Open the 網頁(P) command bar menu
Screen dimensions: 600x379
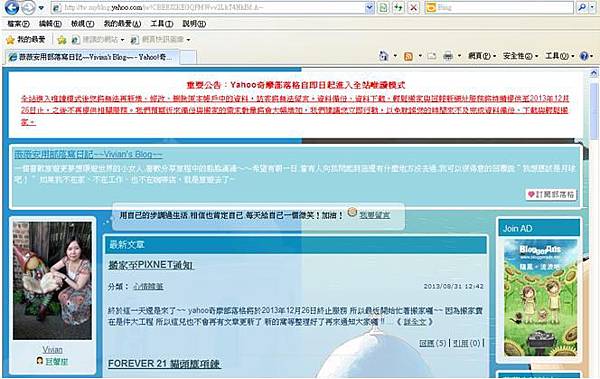coord(482,56)
